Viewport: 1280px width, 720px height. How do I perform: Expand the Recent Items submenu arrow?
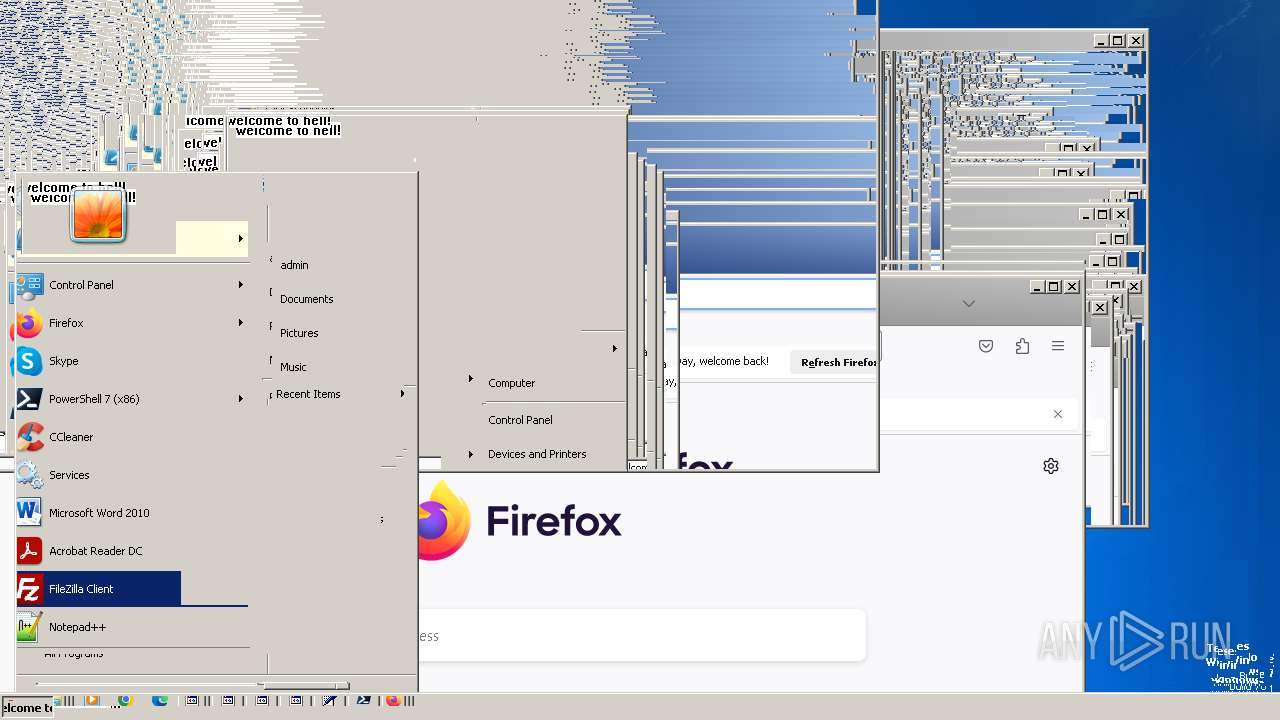tap(402, 394)
